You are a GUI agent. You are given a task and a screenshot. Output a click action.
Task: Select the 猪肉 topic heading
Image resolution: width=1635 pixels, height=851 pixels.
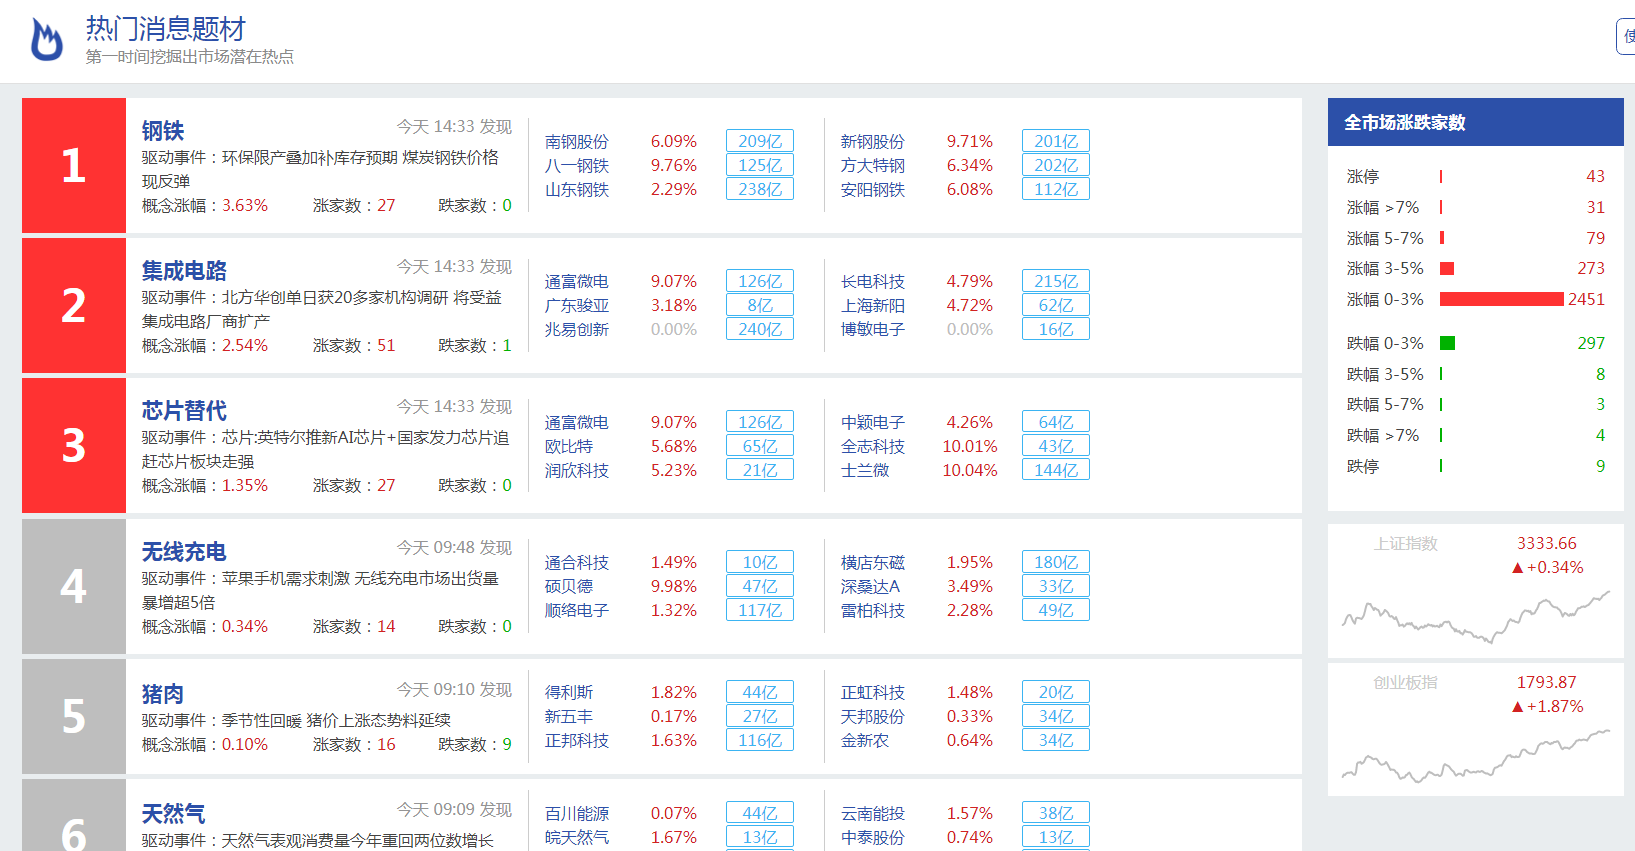(x=163, y=694)
